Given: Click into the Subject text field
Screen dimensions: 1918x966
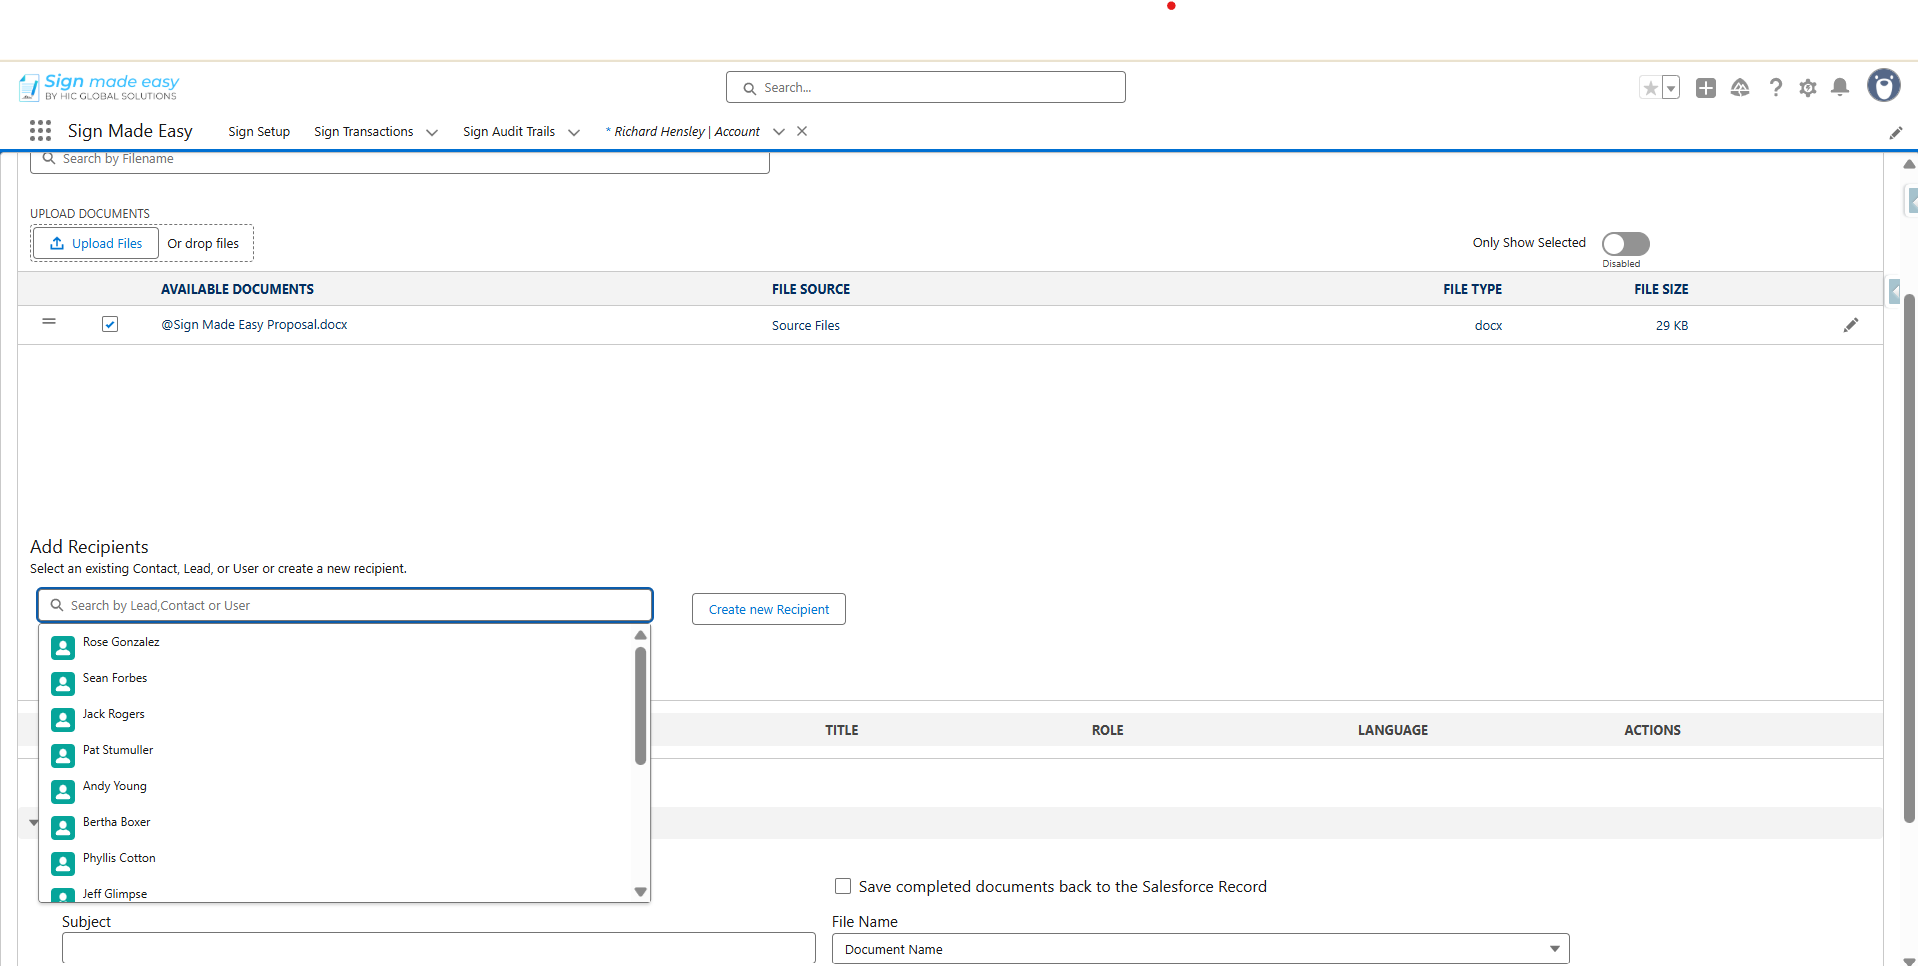Looking at the screenshot, I should click(x=439, y=948).
